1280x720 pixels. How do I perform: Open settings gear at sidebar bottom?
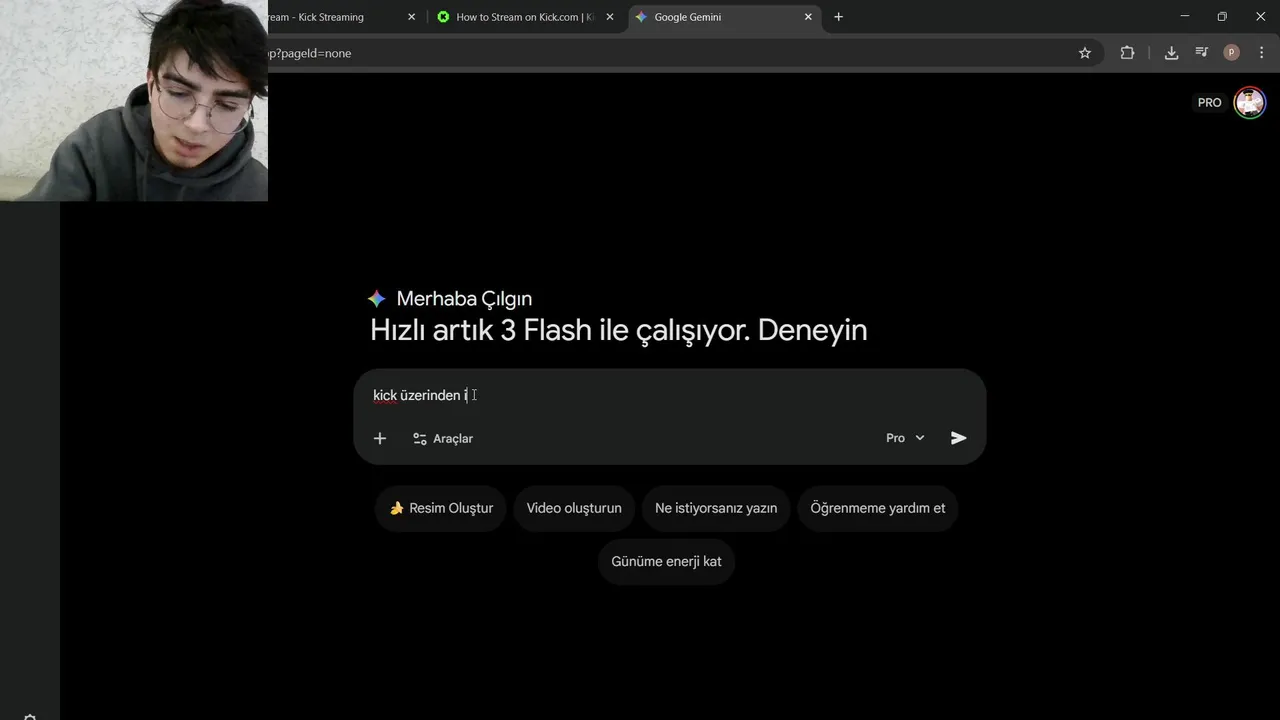29,716
